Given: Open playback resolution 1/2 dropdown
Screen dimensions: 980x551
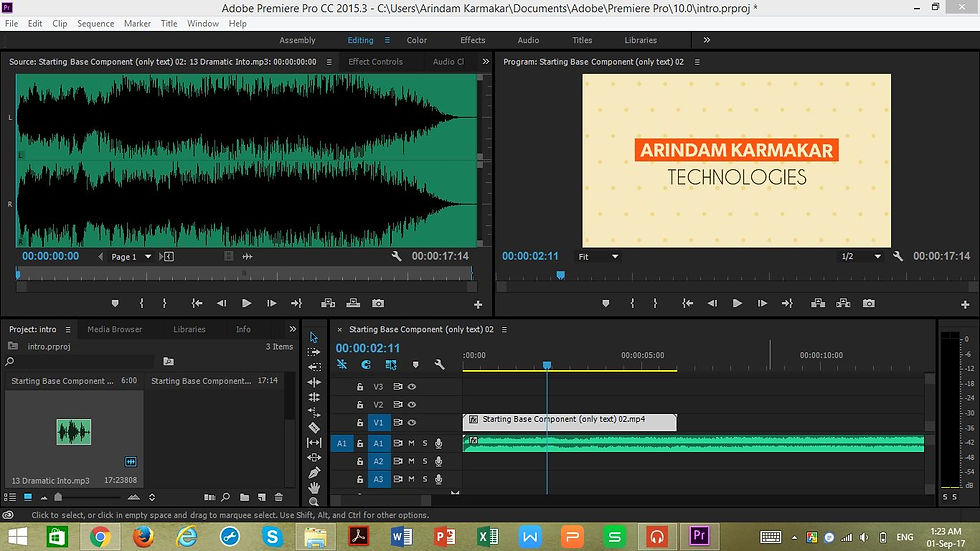Looking at the screenshot, I should click(861, 257).
